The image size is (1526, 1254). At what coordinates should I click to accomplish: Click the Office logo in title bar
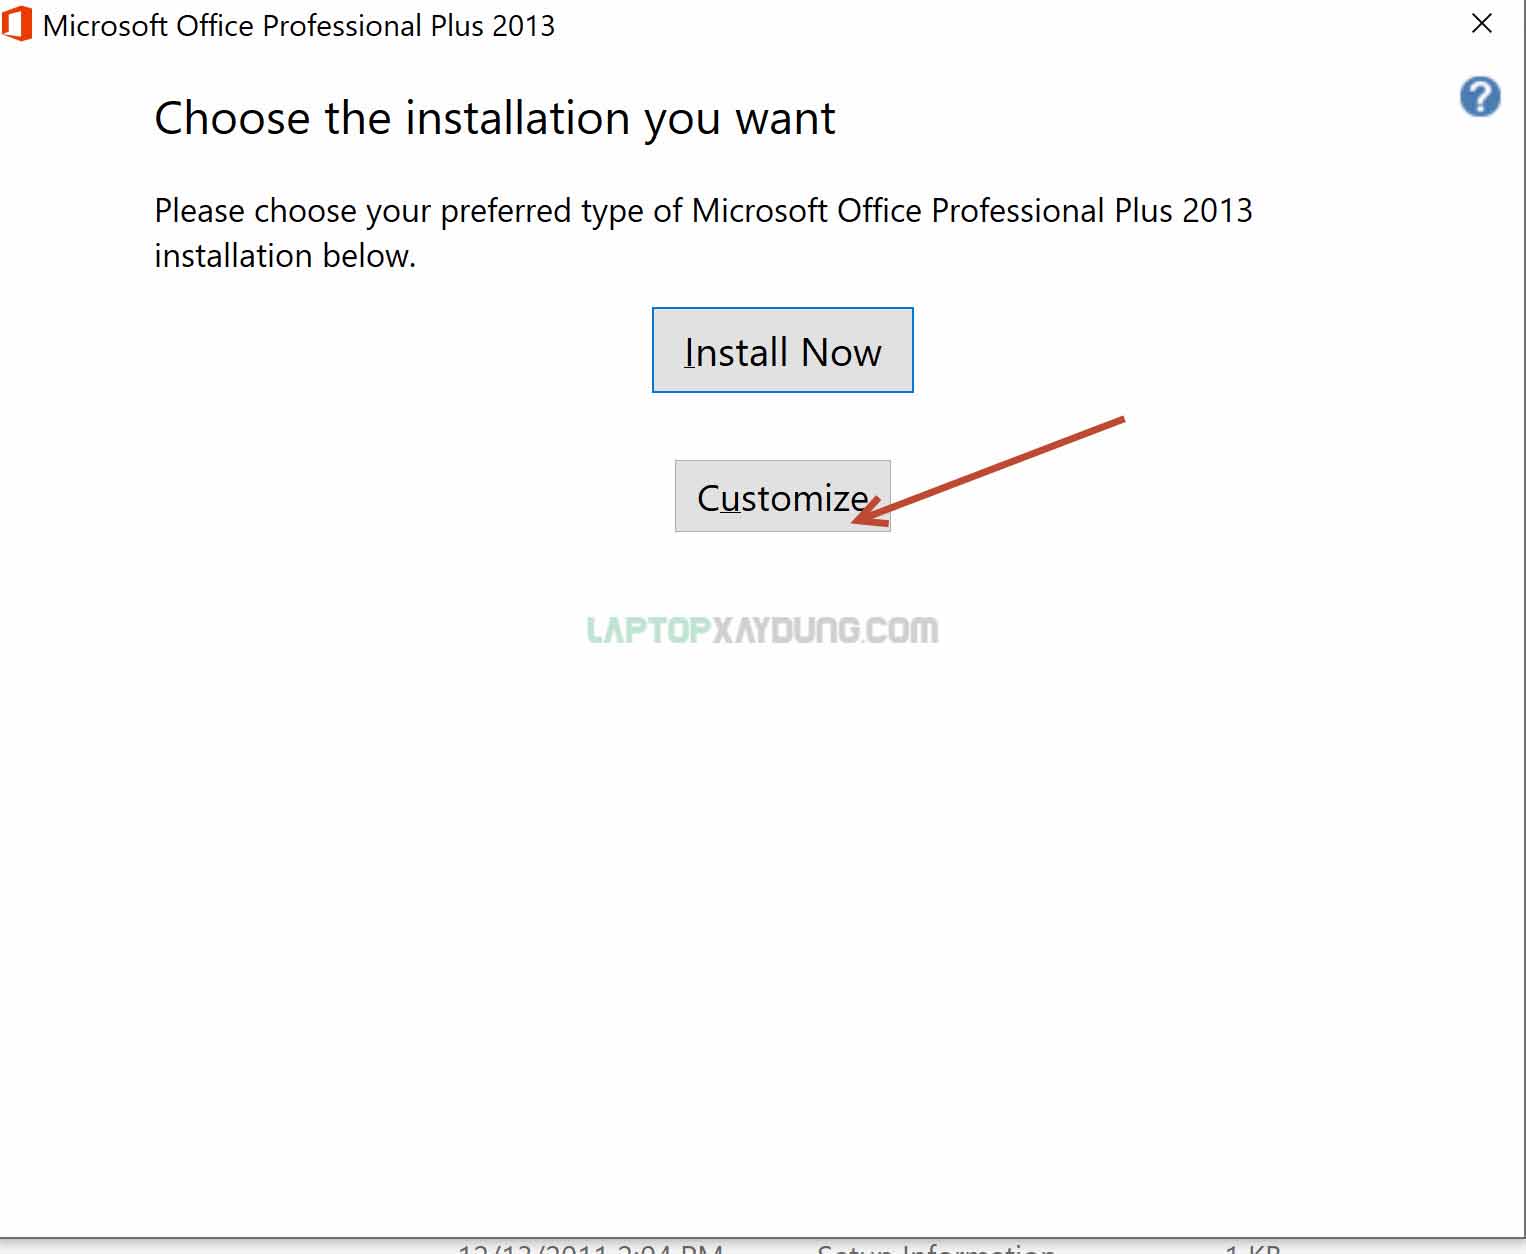pyautogui.click(x=17, y=24)
